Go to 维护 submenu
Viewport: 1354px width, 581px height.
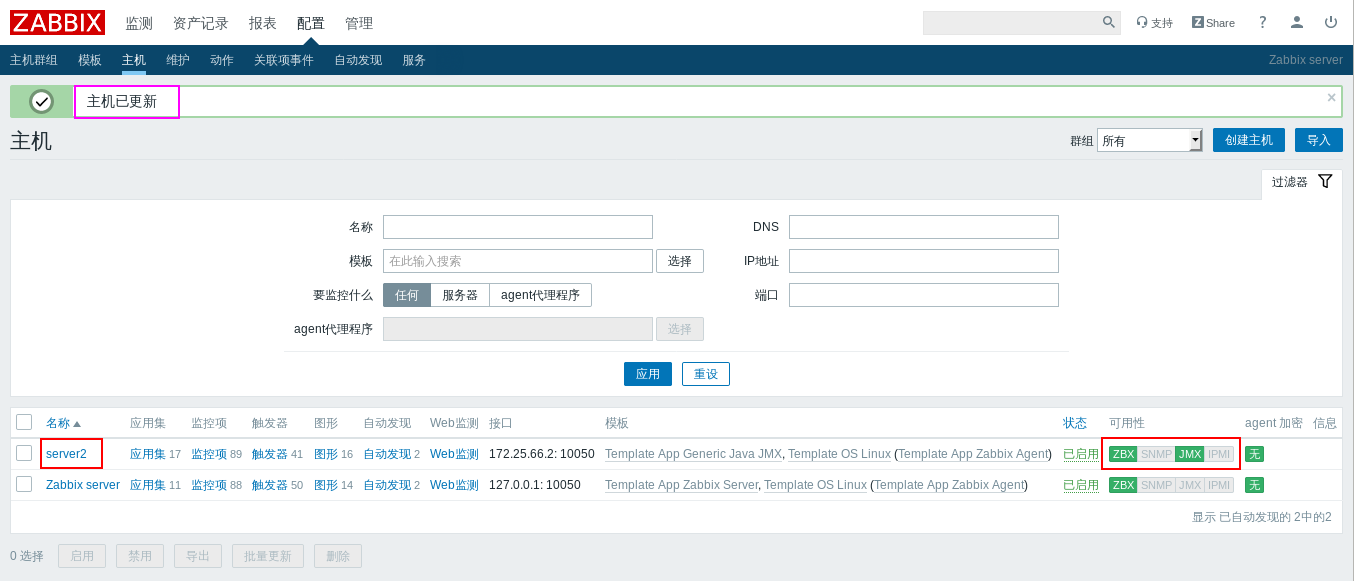click(178, 60)
